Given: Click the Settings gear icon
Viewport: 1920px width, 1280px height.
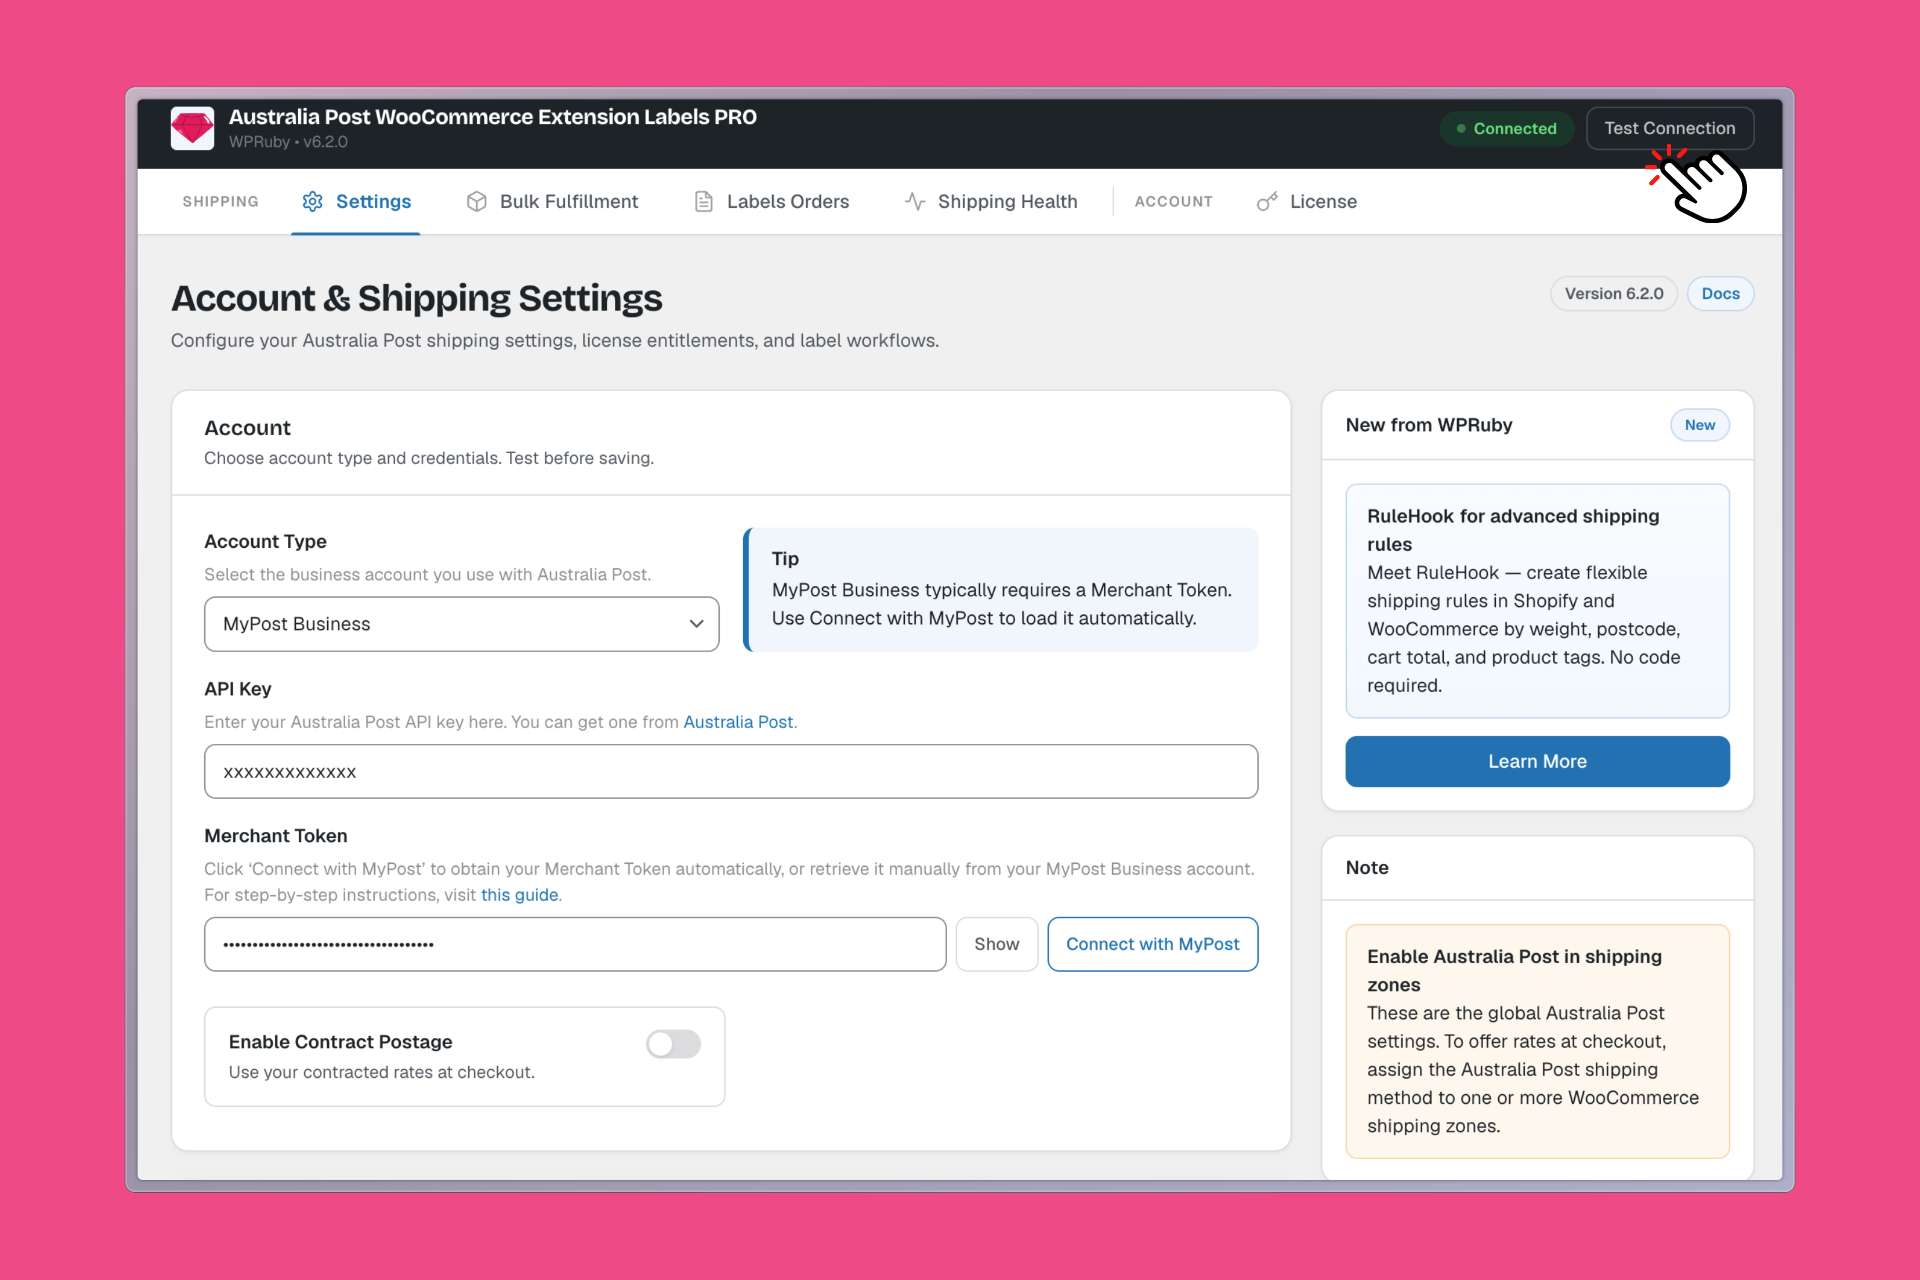Looking at the screenshot, I should 312,201.
